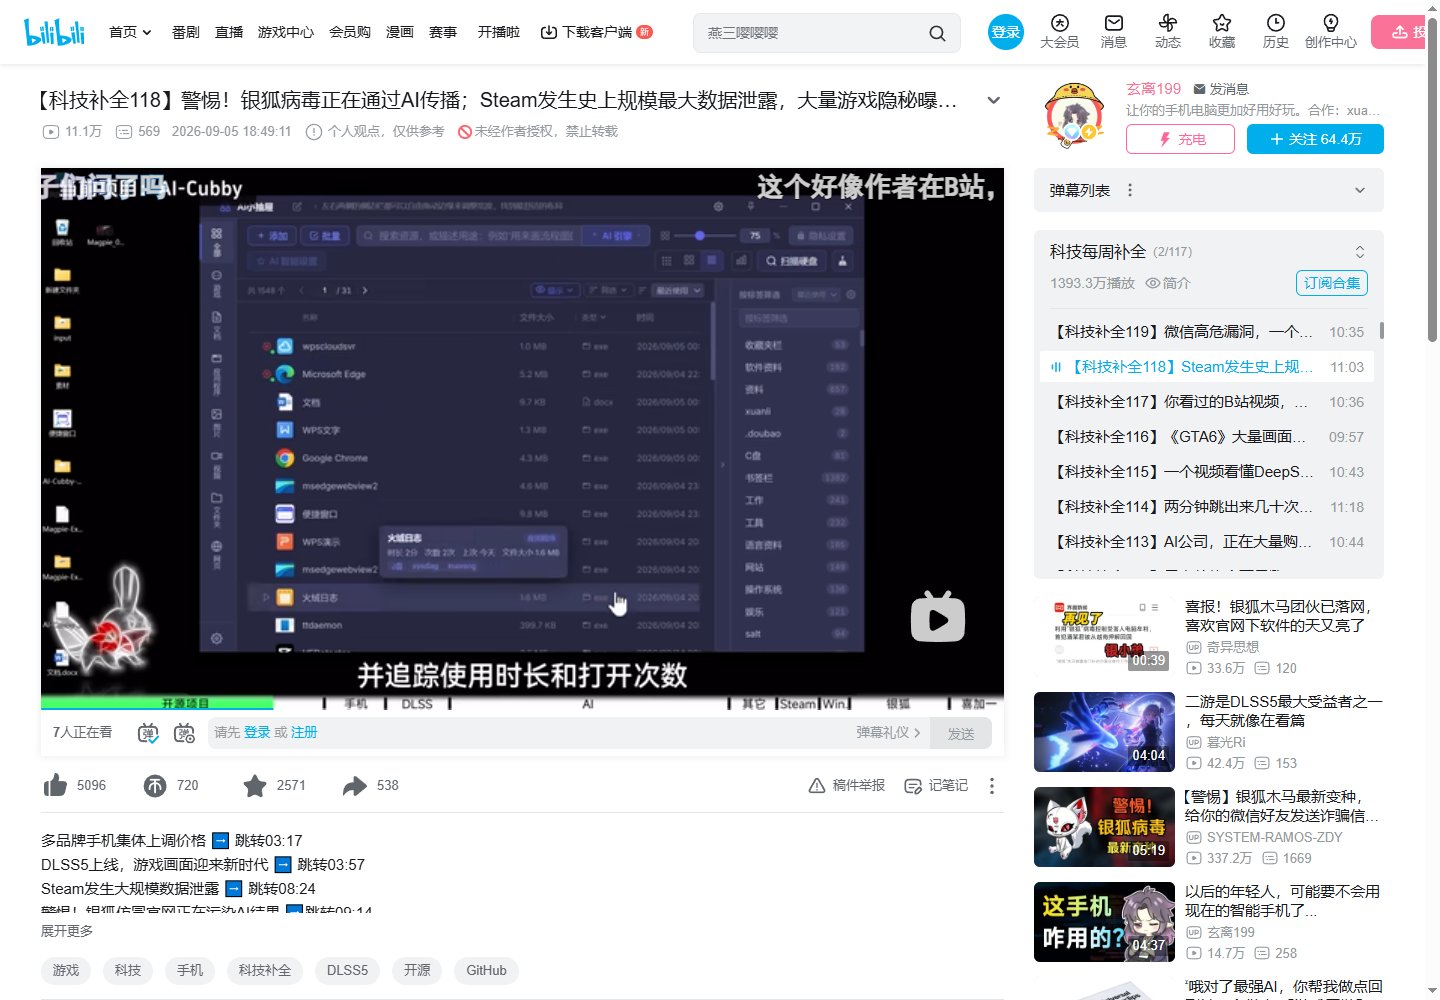Like the video with thumbs-up icon

[55, 786]
